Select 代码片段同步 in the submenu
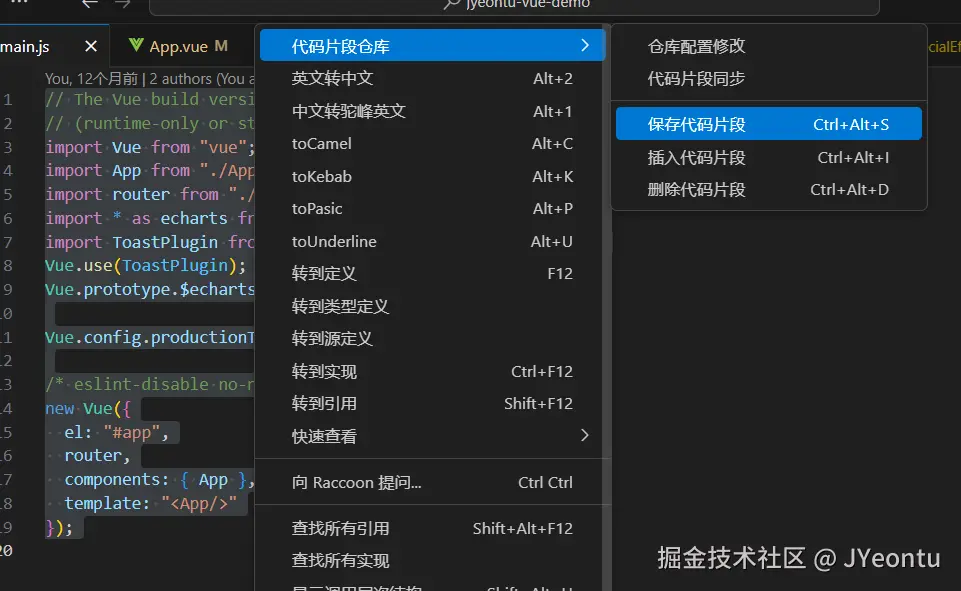The width and height of the screenshot is (961, 591). pos(769,79)
